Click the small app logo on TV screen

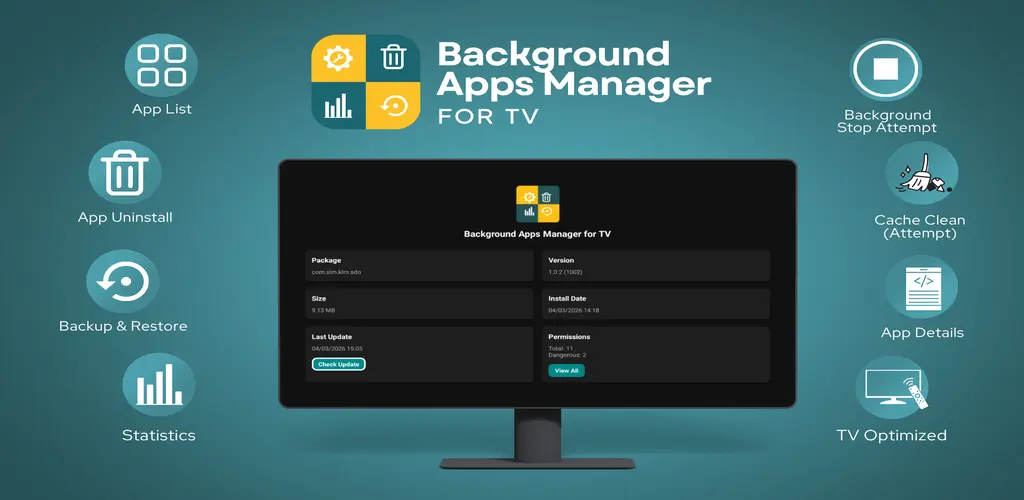pyautogui.click(x=537, y=204)
